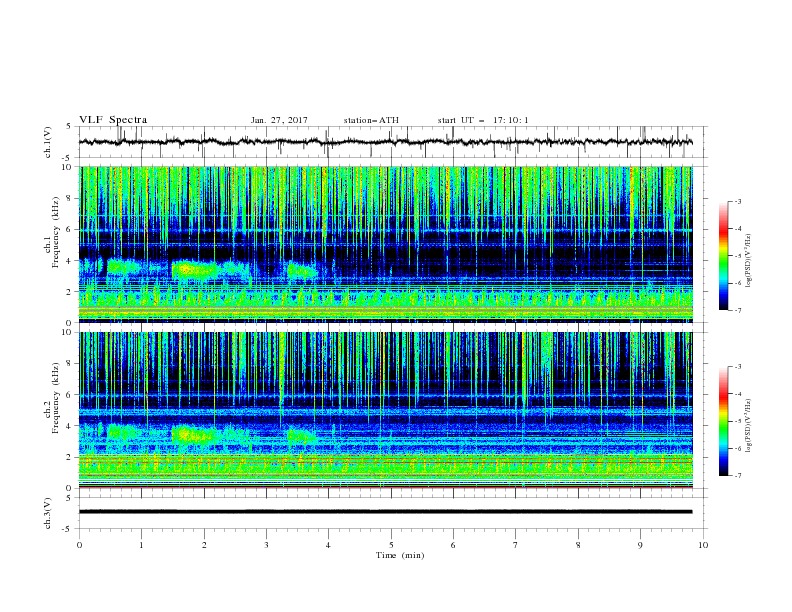Screen dimensions: 792x612
Task: Click the time axis tick label '9'
Action: point(640,545)
